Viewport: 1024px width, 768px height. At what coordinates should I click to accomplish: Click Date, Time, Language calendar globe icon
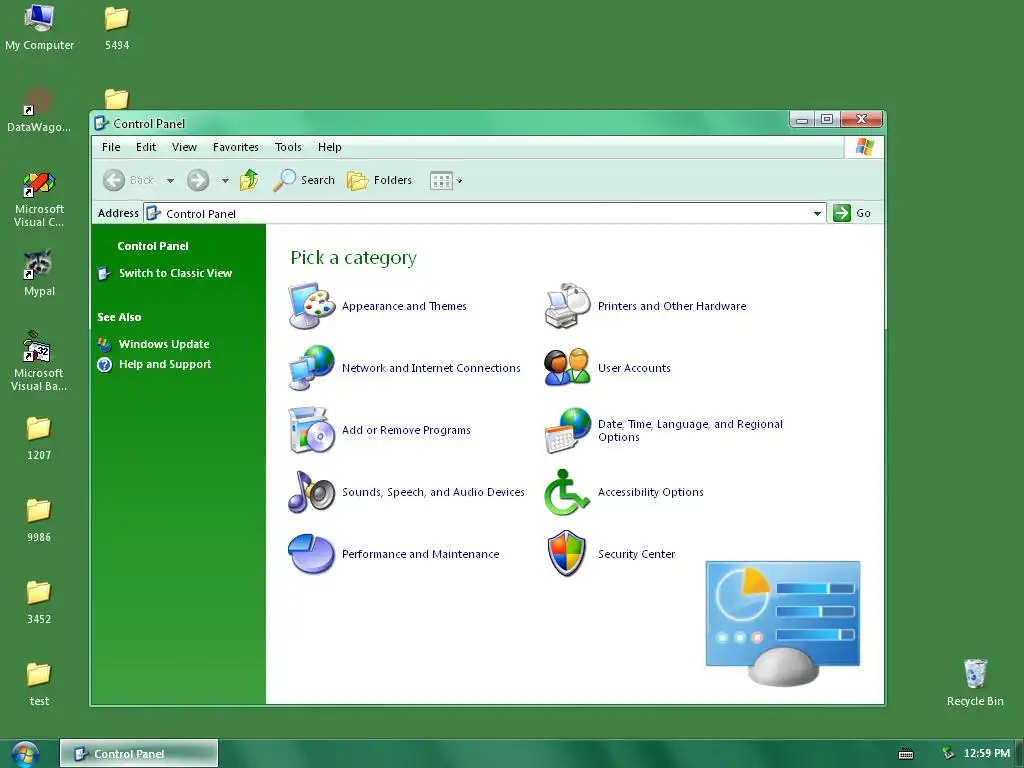pos(567,430)
